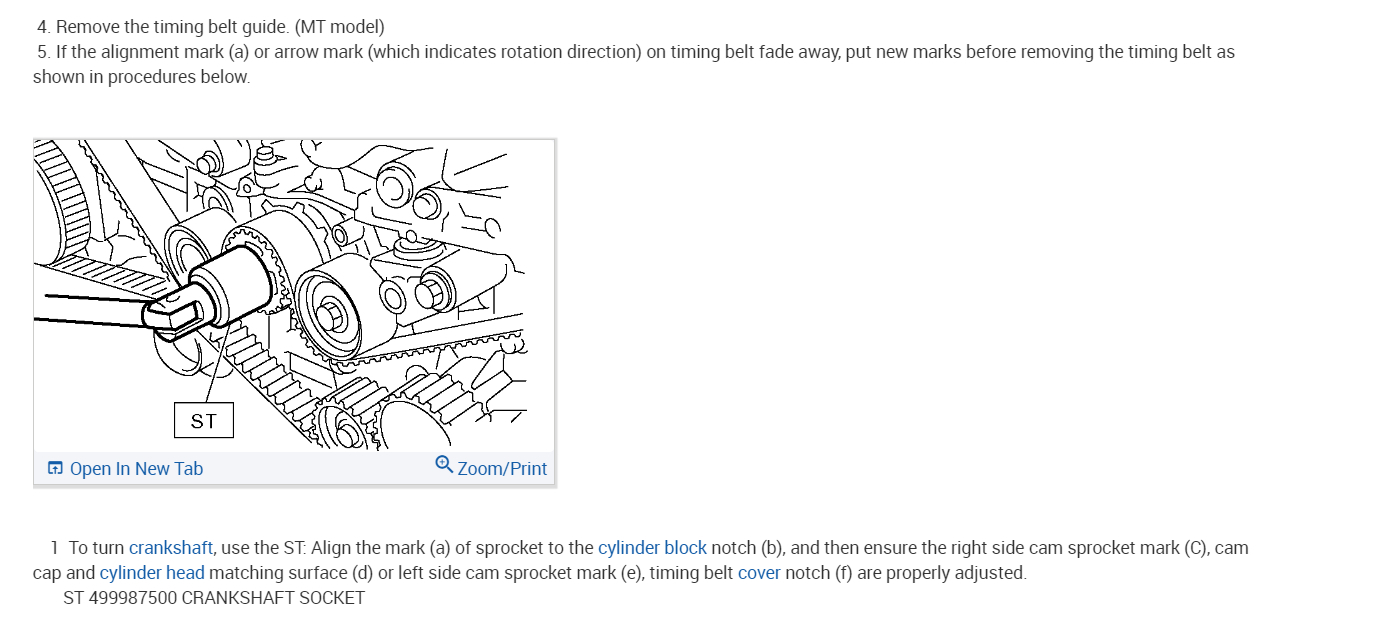Click the 'shown in procedures below' text
Image resolution: width=1379 pixels, height=632 pixels.
pyautogui.click(x=142, y=77)
